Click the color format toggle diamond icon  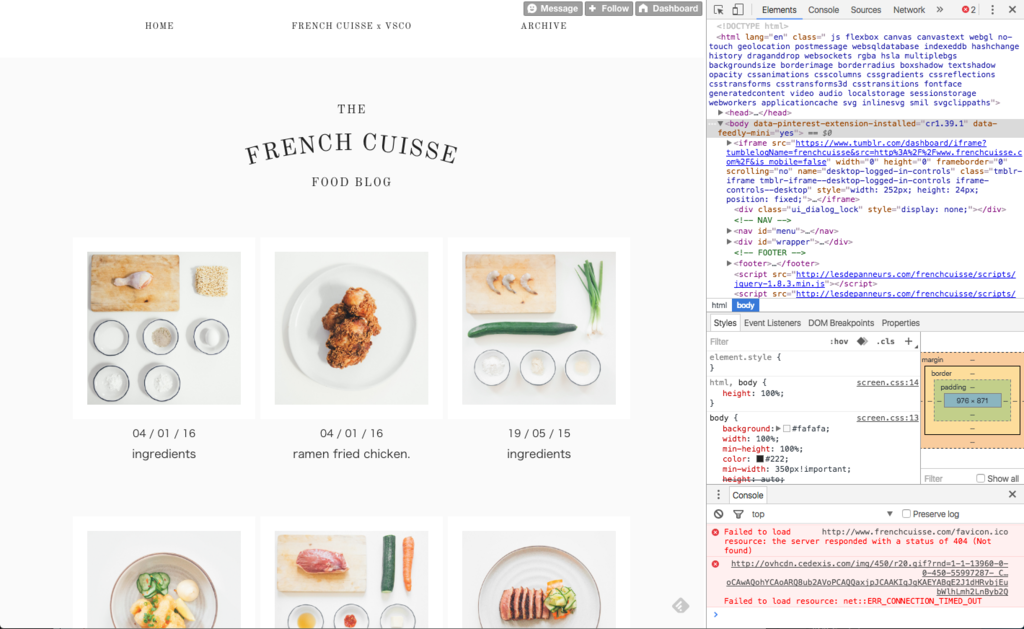(862, 341)
